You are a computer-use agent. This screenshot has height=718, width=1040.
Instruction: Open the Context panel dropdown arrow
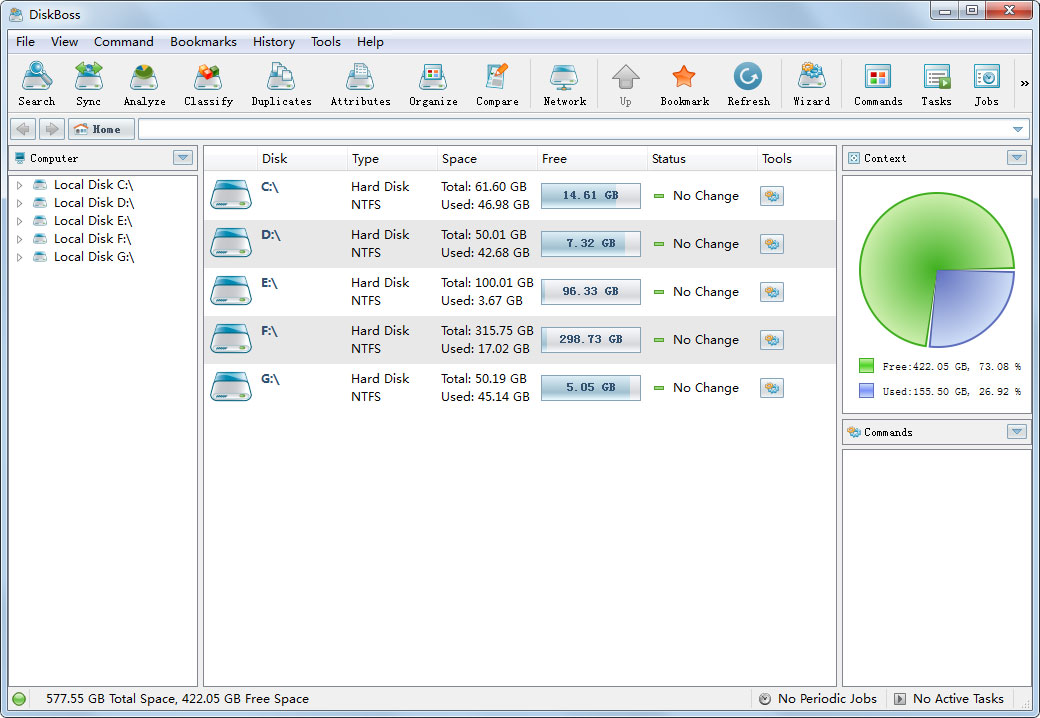click(1016, 158)
